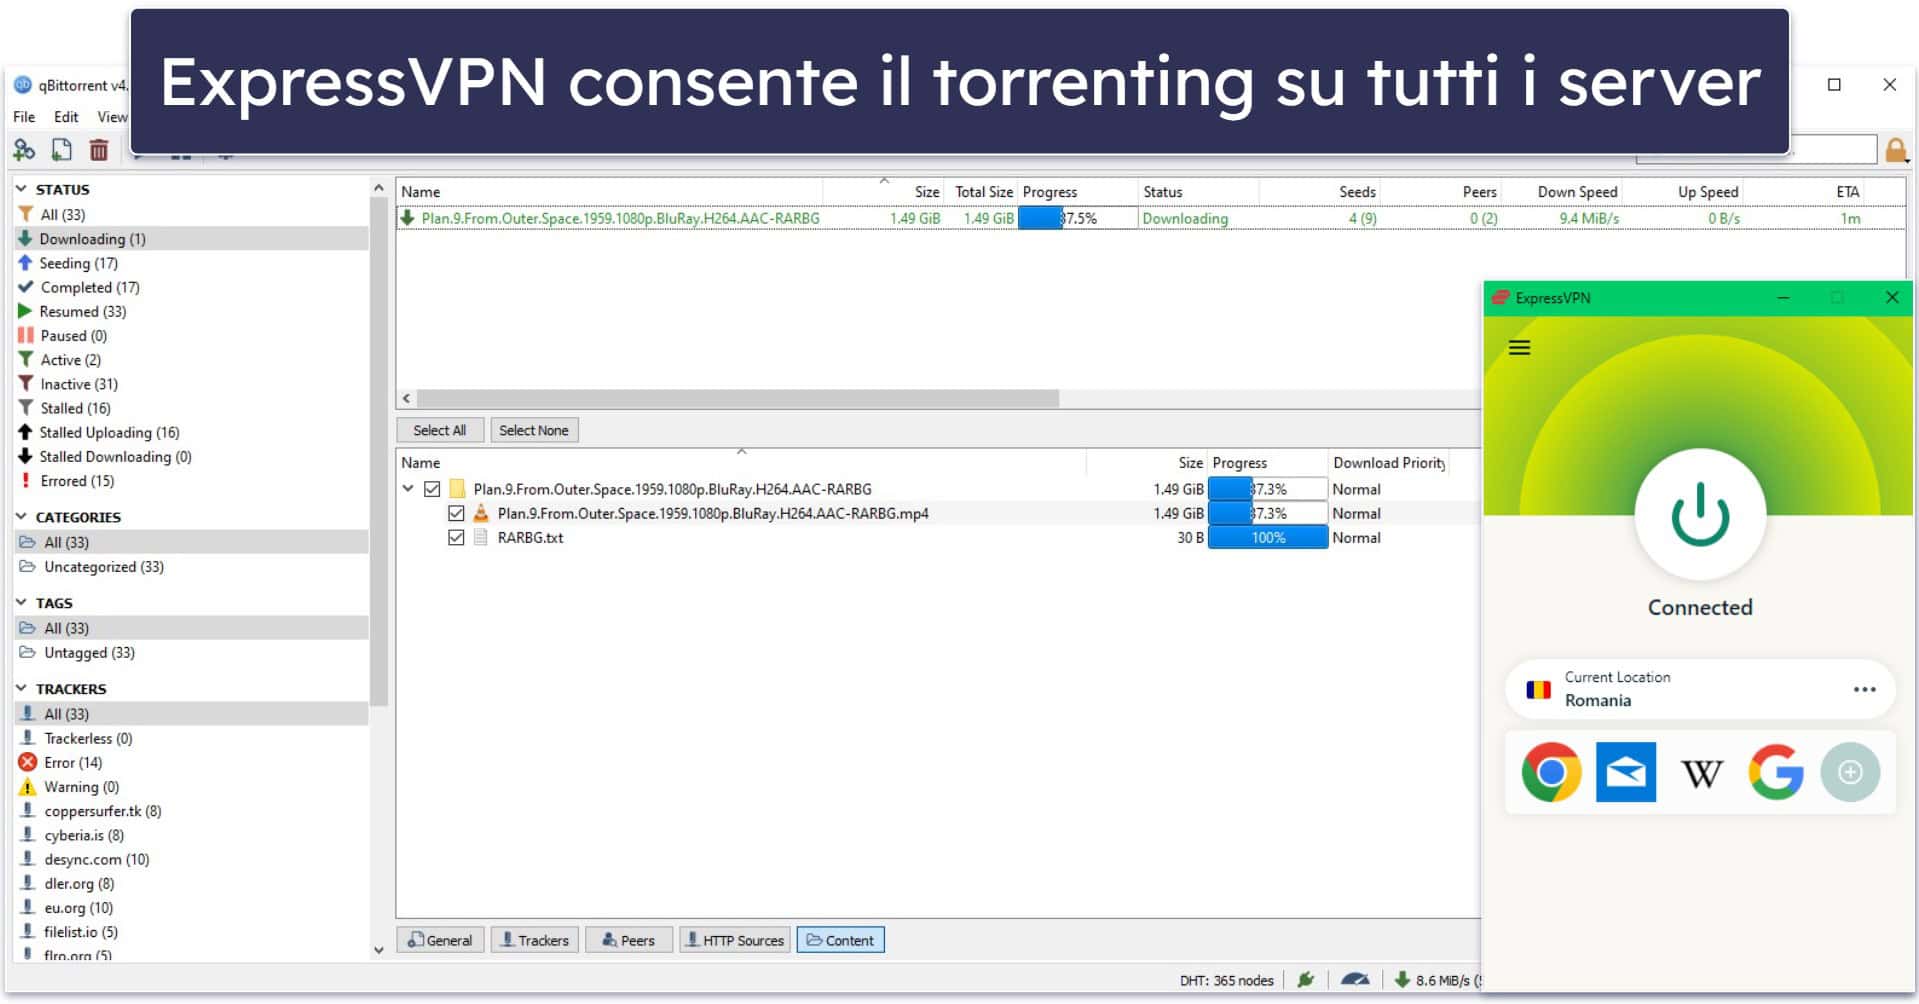Image resolution: width=1919 pixels, height=1004 pixels.
Task: Switch to the Content tab
Action: (840, 940)
